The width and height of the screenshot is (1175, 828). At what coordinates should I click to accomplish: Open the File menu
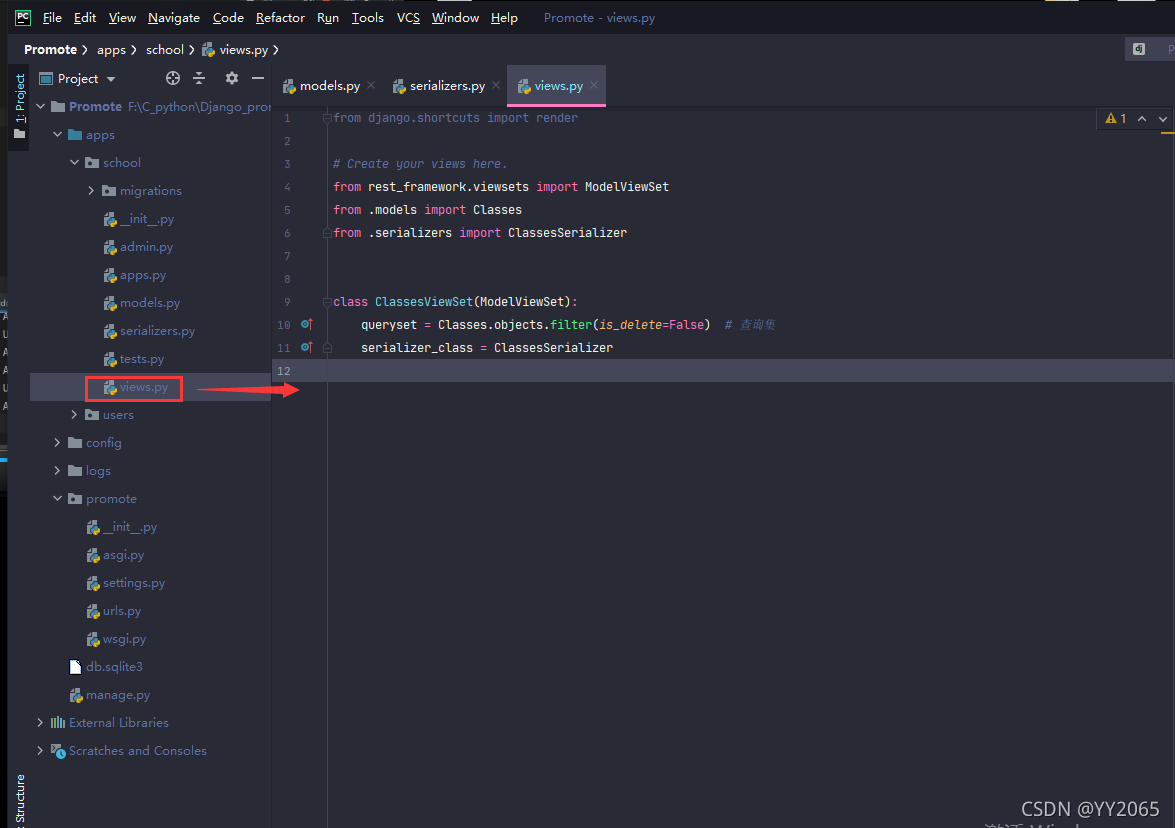pos(52,17)
